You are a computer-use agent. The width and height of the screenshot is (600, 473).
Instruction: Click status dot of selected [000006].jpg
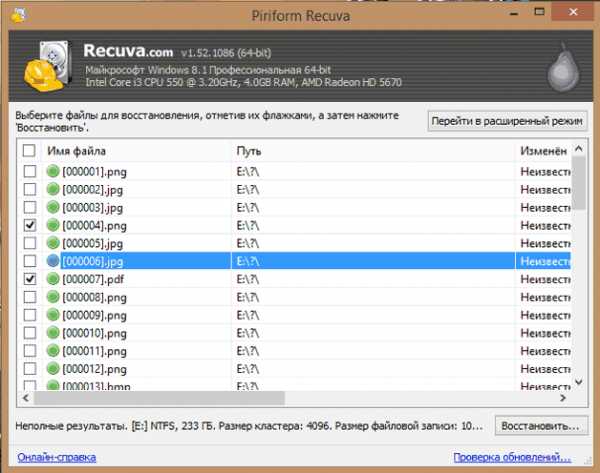point(53,261)
